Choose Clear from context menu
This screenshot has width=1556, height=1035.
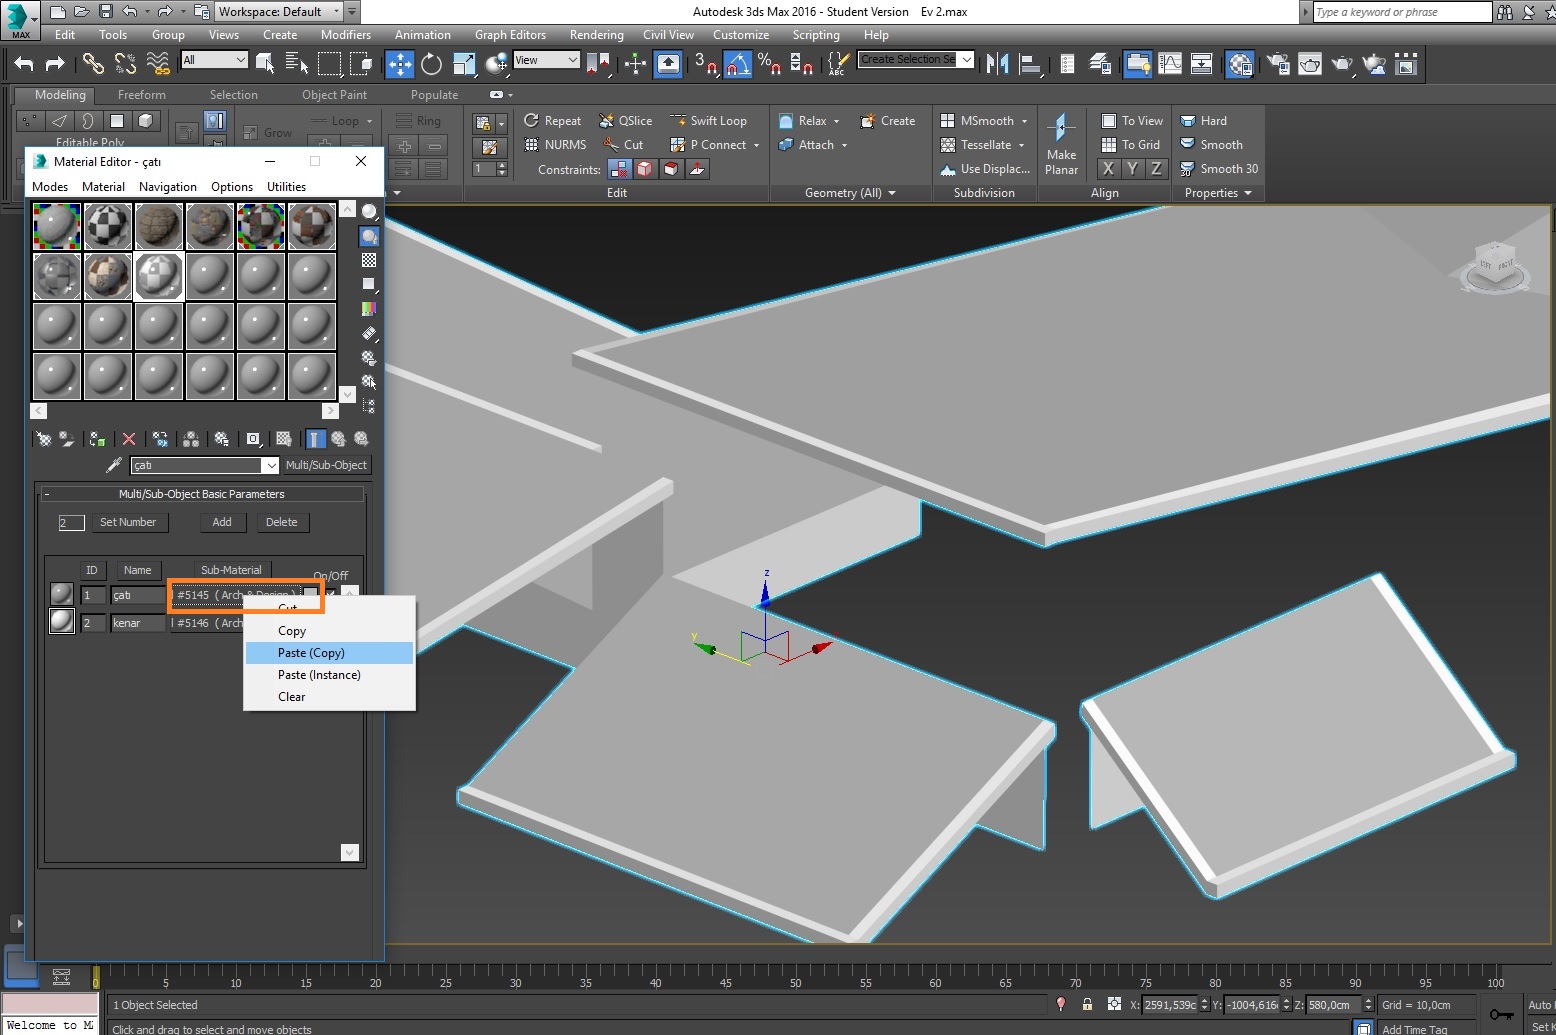(x=329, y=697)
